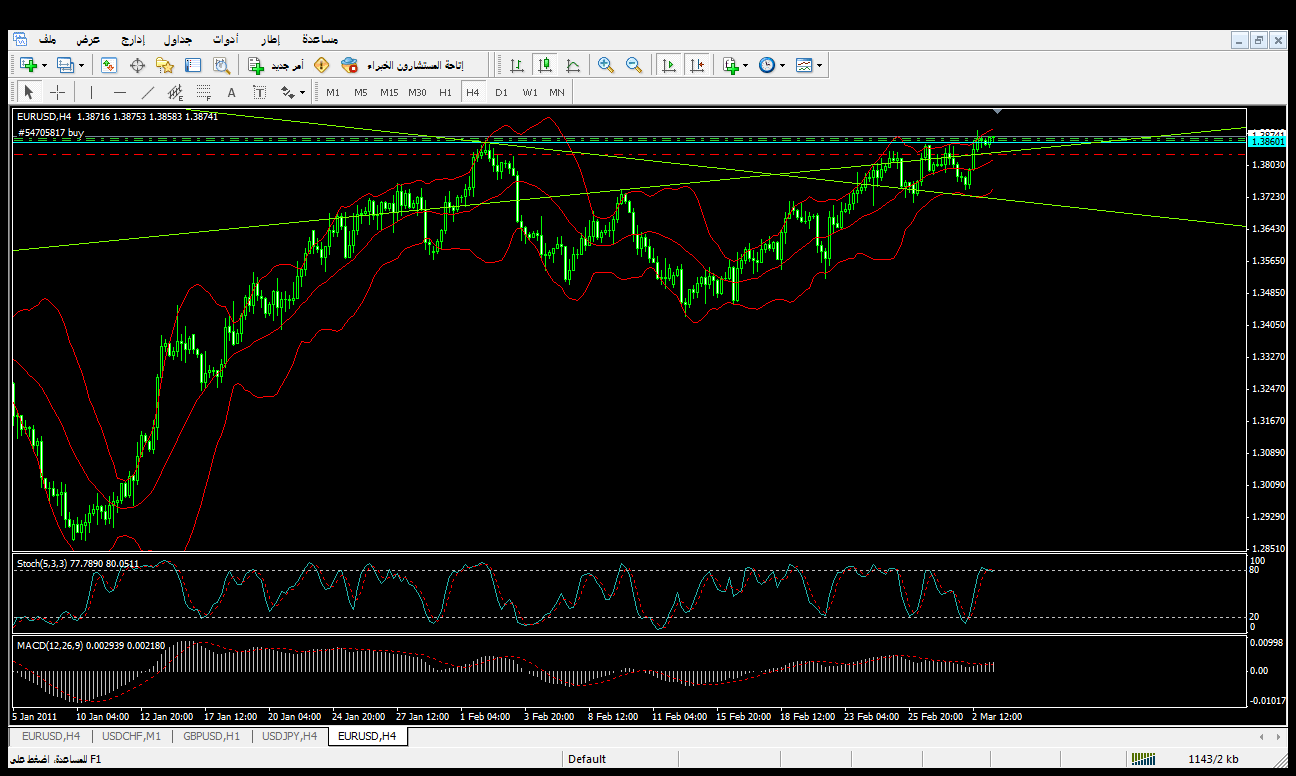The image size is (1296, 776).
Task: Switch to M1 timeframe
Action: [x=333, y=92]
